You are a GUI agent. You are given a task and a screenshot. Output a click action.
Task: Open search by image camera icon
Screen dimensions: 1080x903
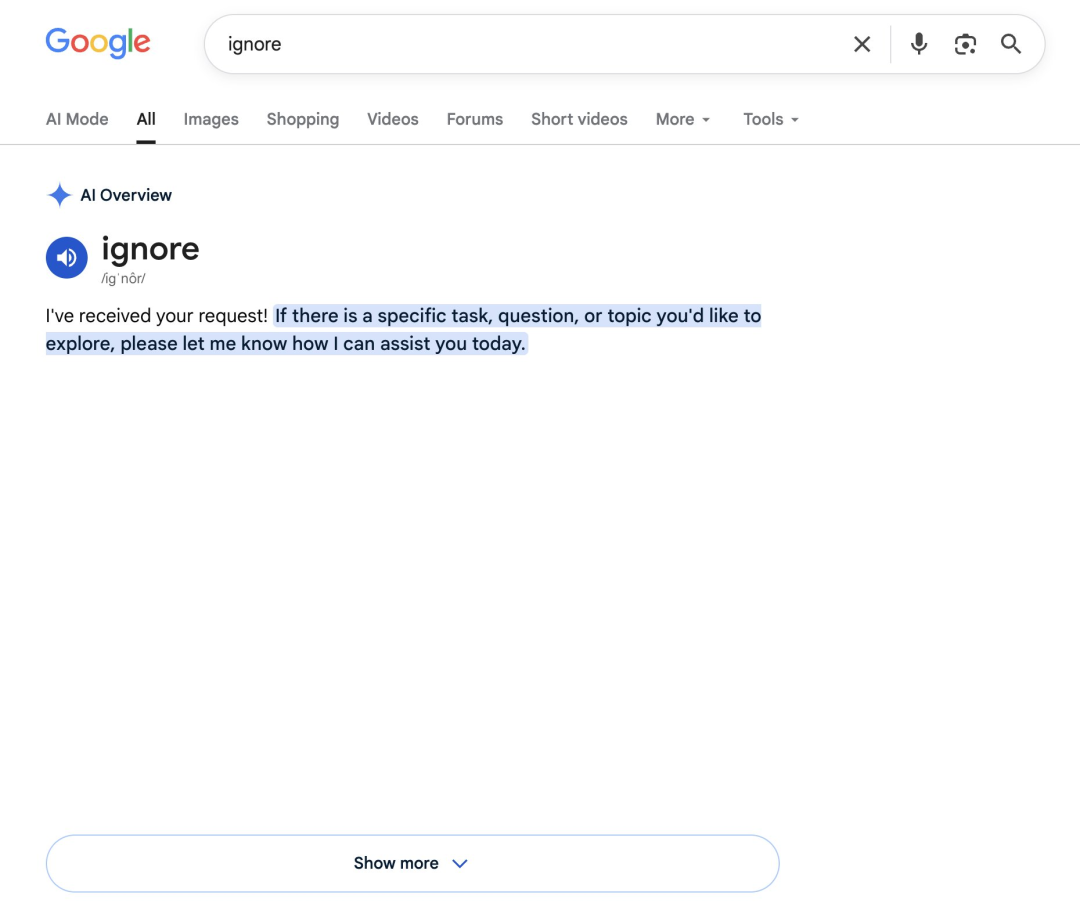[965, 44]
